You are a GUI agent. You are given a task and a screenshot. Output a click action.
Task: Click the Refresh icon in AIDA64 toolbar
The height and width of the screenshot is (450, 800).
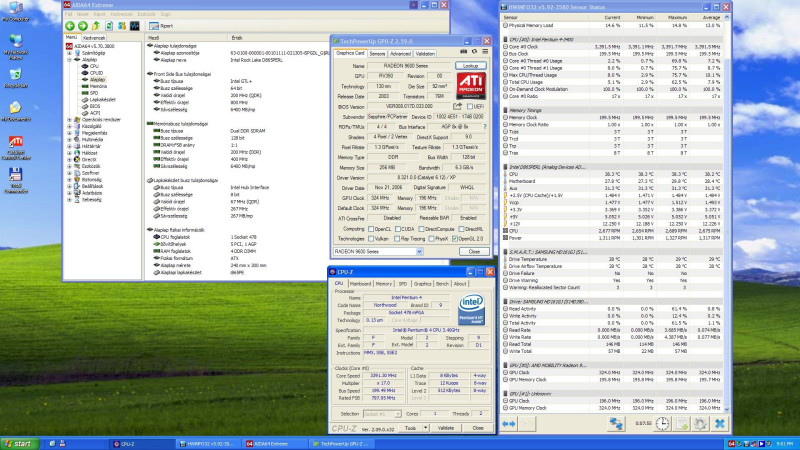pos(109,26)
